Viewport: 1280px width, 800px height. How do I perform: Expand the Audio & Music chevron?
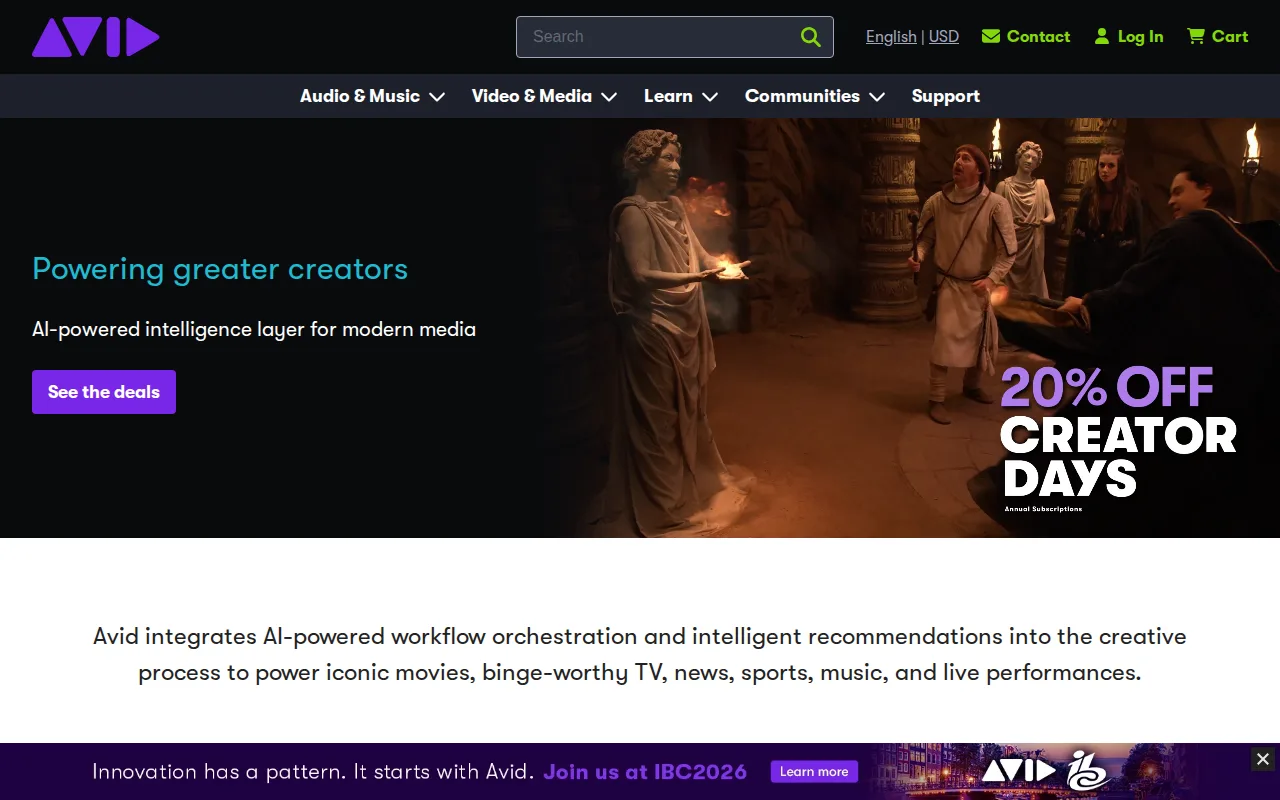tap(437, 97)
